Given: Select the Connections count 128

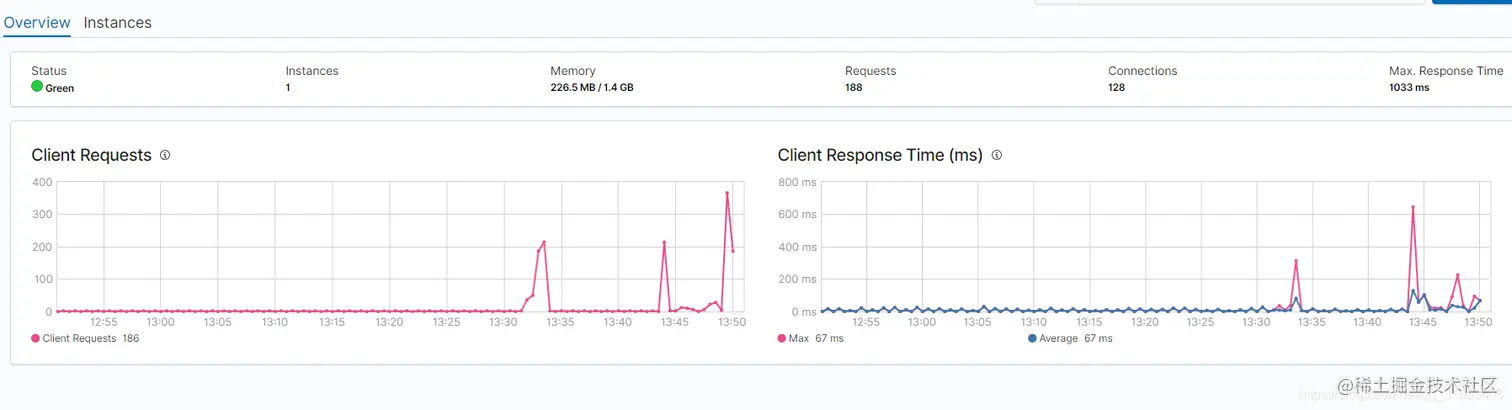Looking at the screenshot, I should point(1117,88).
